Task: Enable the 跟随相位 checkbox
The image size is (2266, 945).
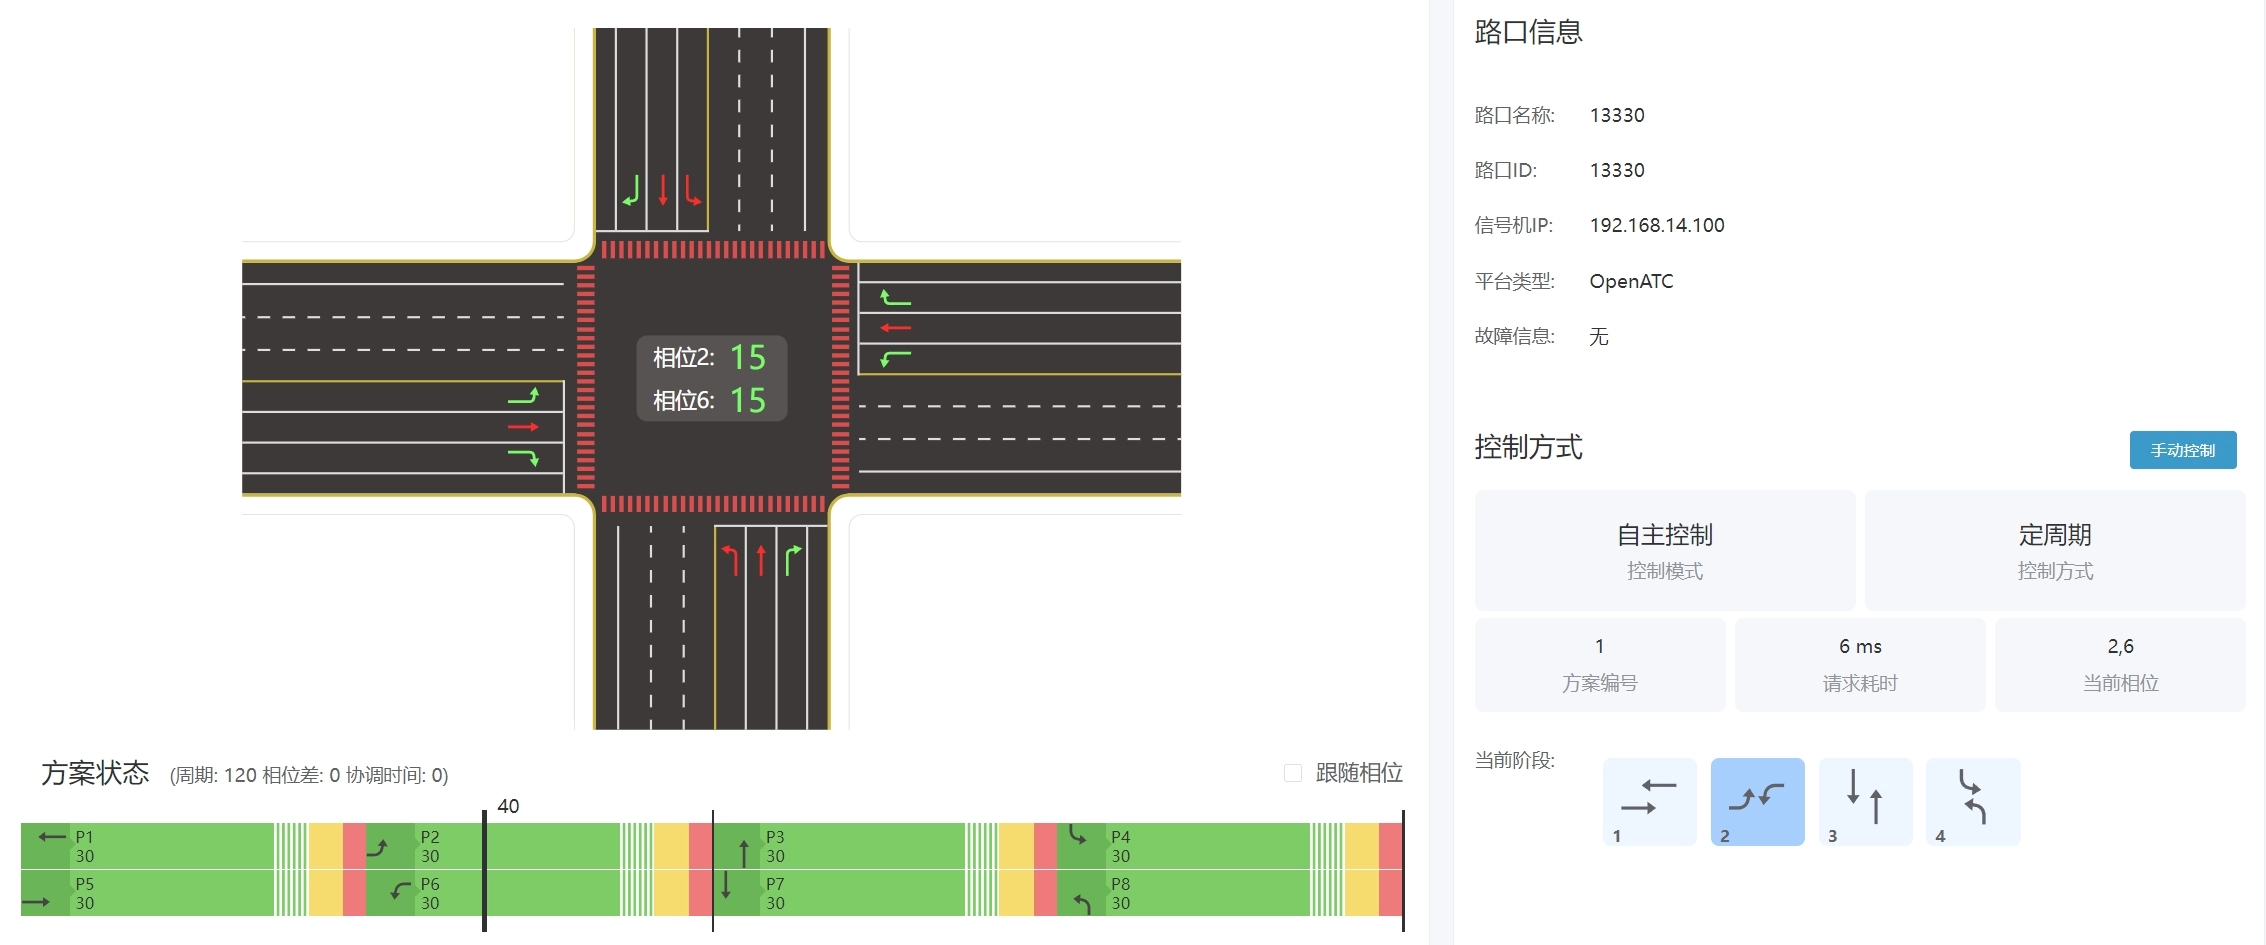Action: click(1293, 773)
